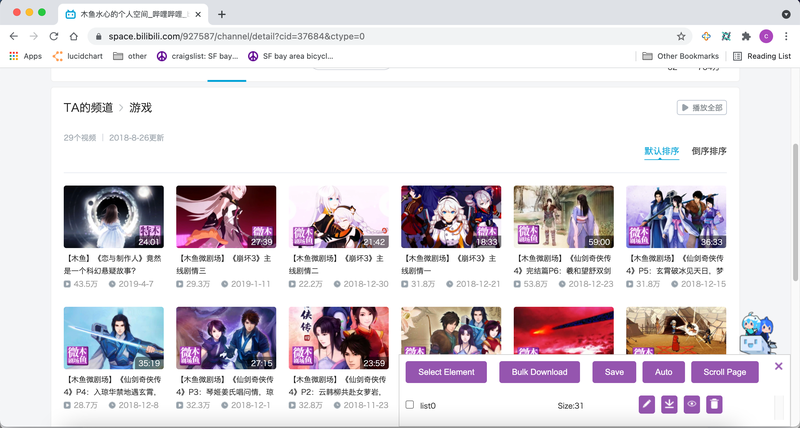
Task: Click TA的频道 breadcrumb link
Action: pos(88,108)
